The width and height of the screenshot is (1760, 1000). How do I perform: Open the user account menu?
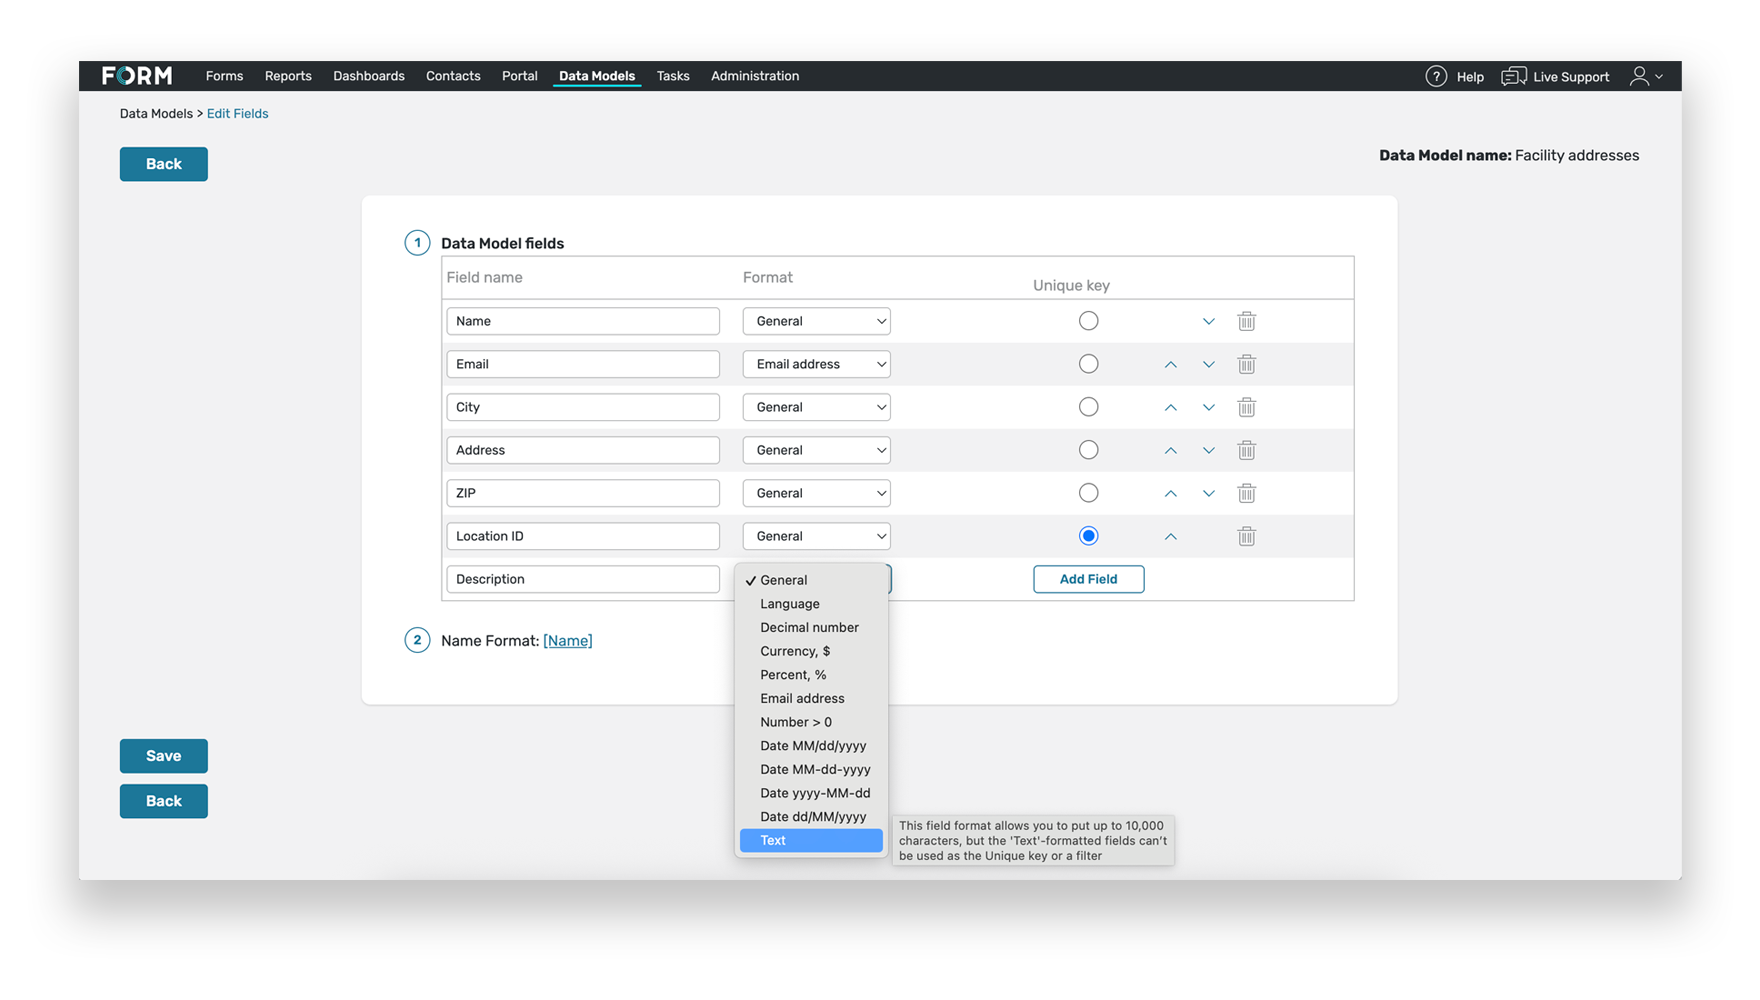coord(1645,76)
